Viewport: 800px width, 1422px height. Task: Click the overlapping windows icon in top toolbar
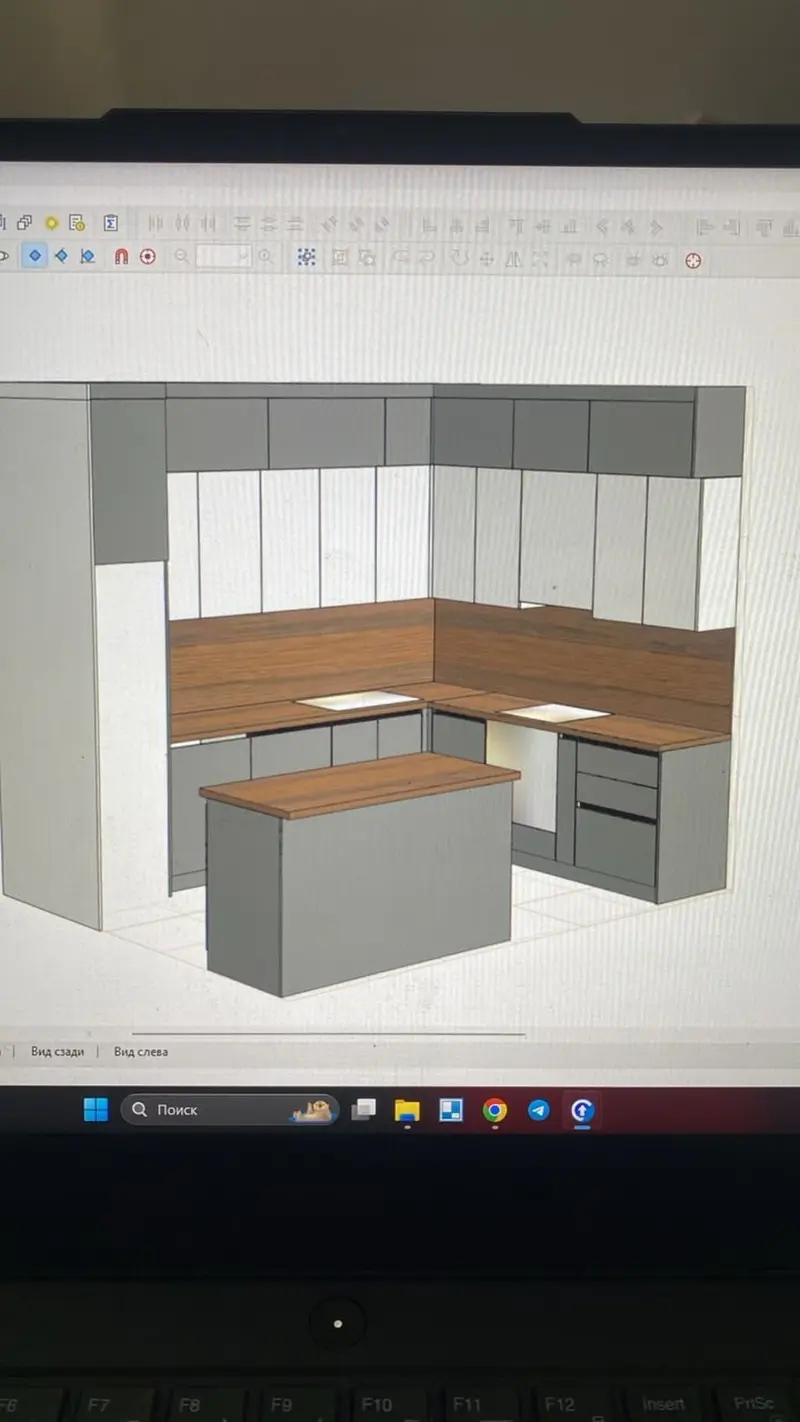point(25,223)
